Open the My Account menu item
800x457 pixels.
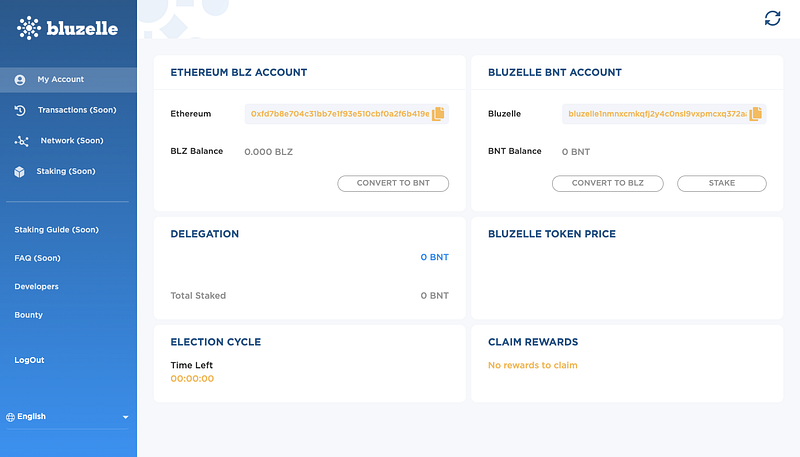point(61,79)
